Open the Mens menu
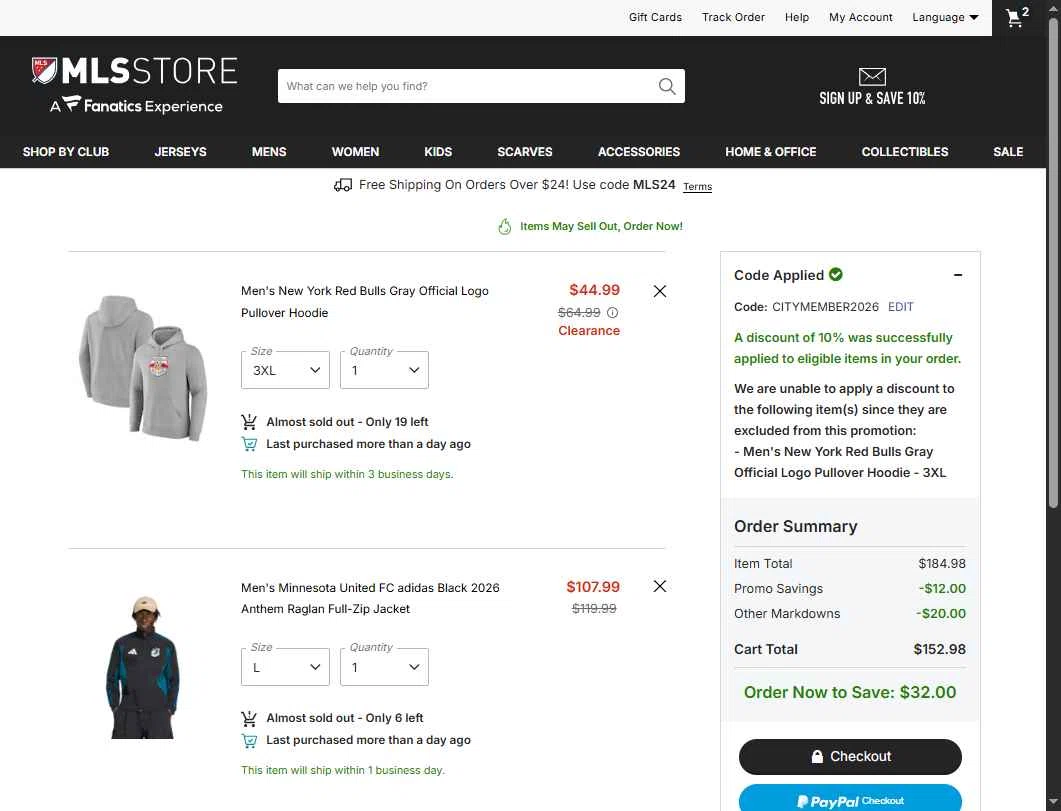Viewport: 1061px width, 811px height. pos(269,152)
